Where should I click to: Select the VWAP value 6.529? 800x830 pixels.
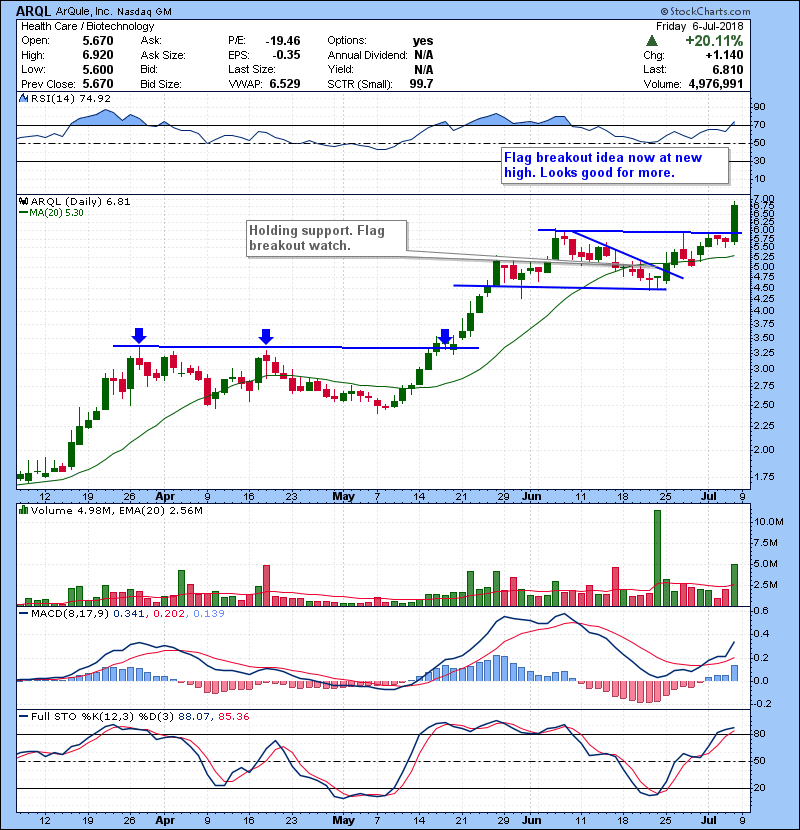pos(285,84)
